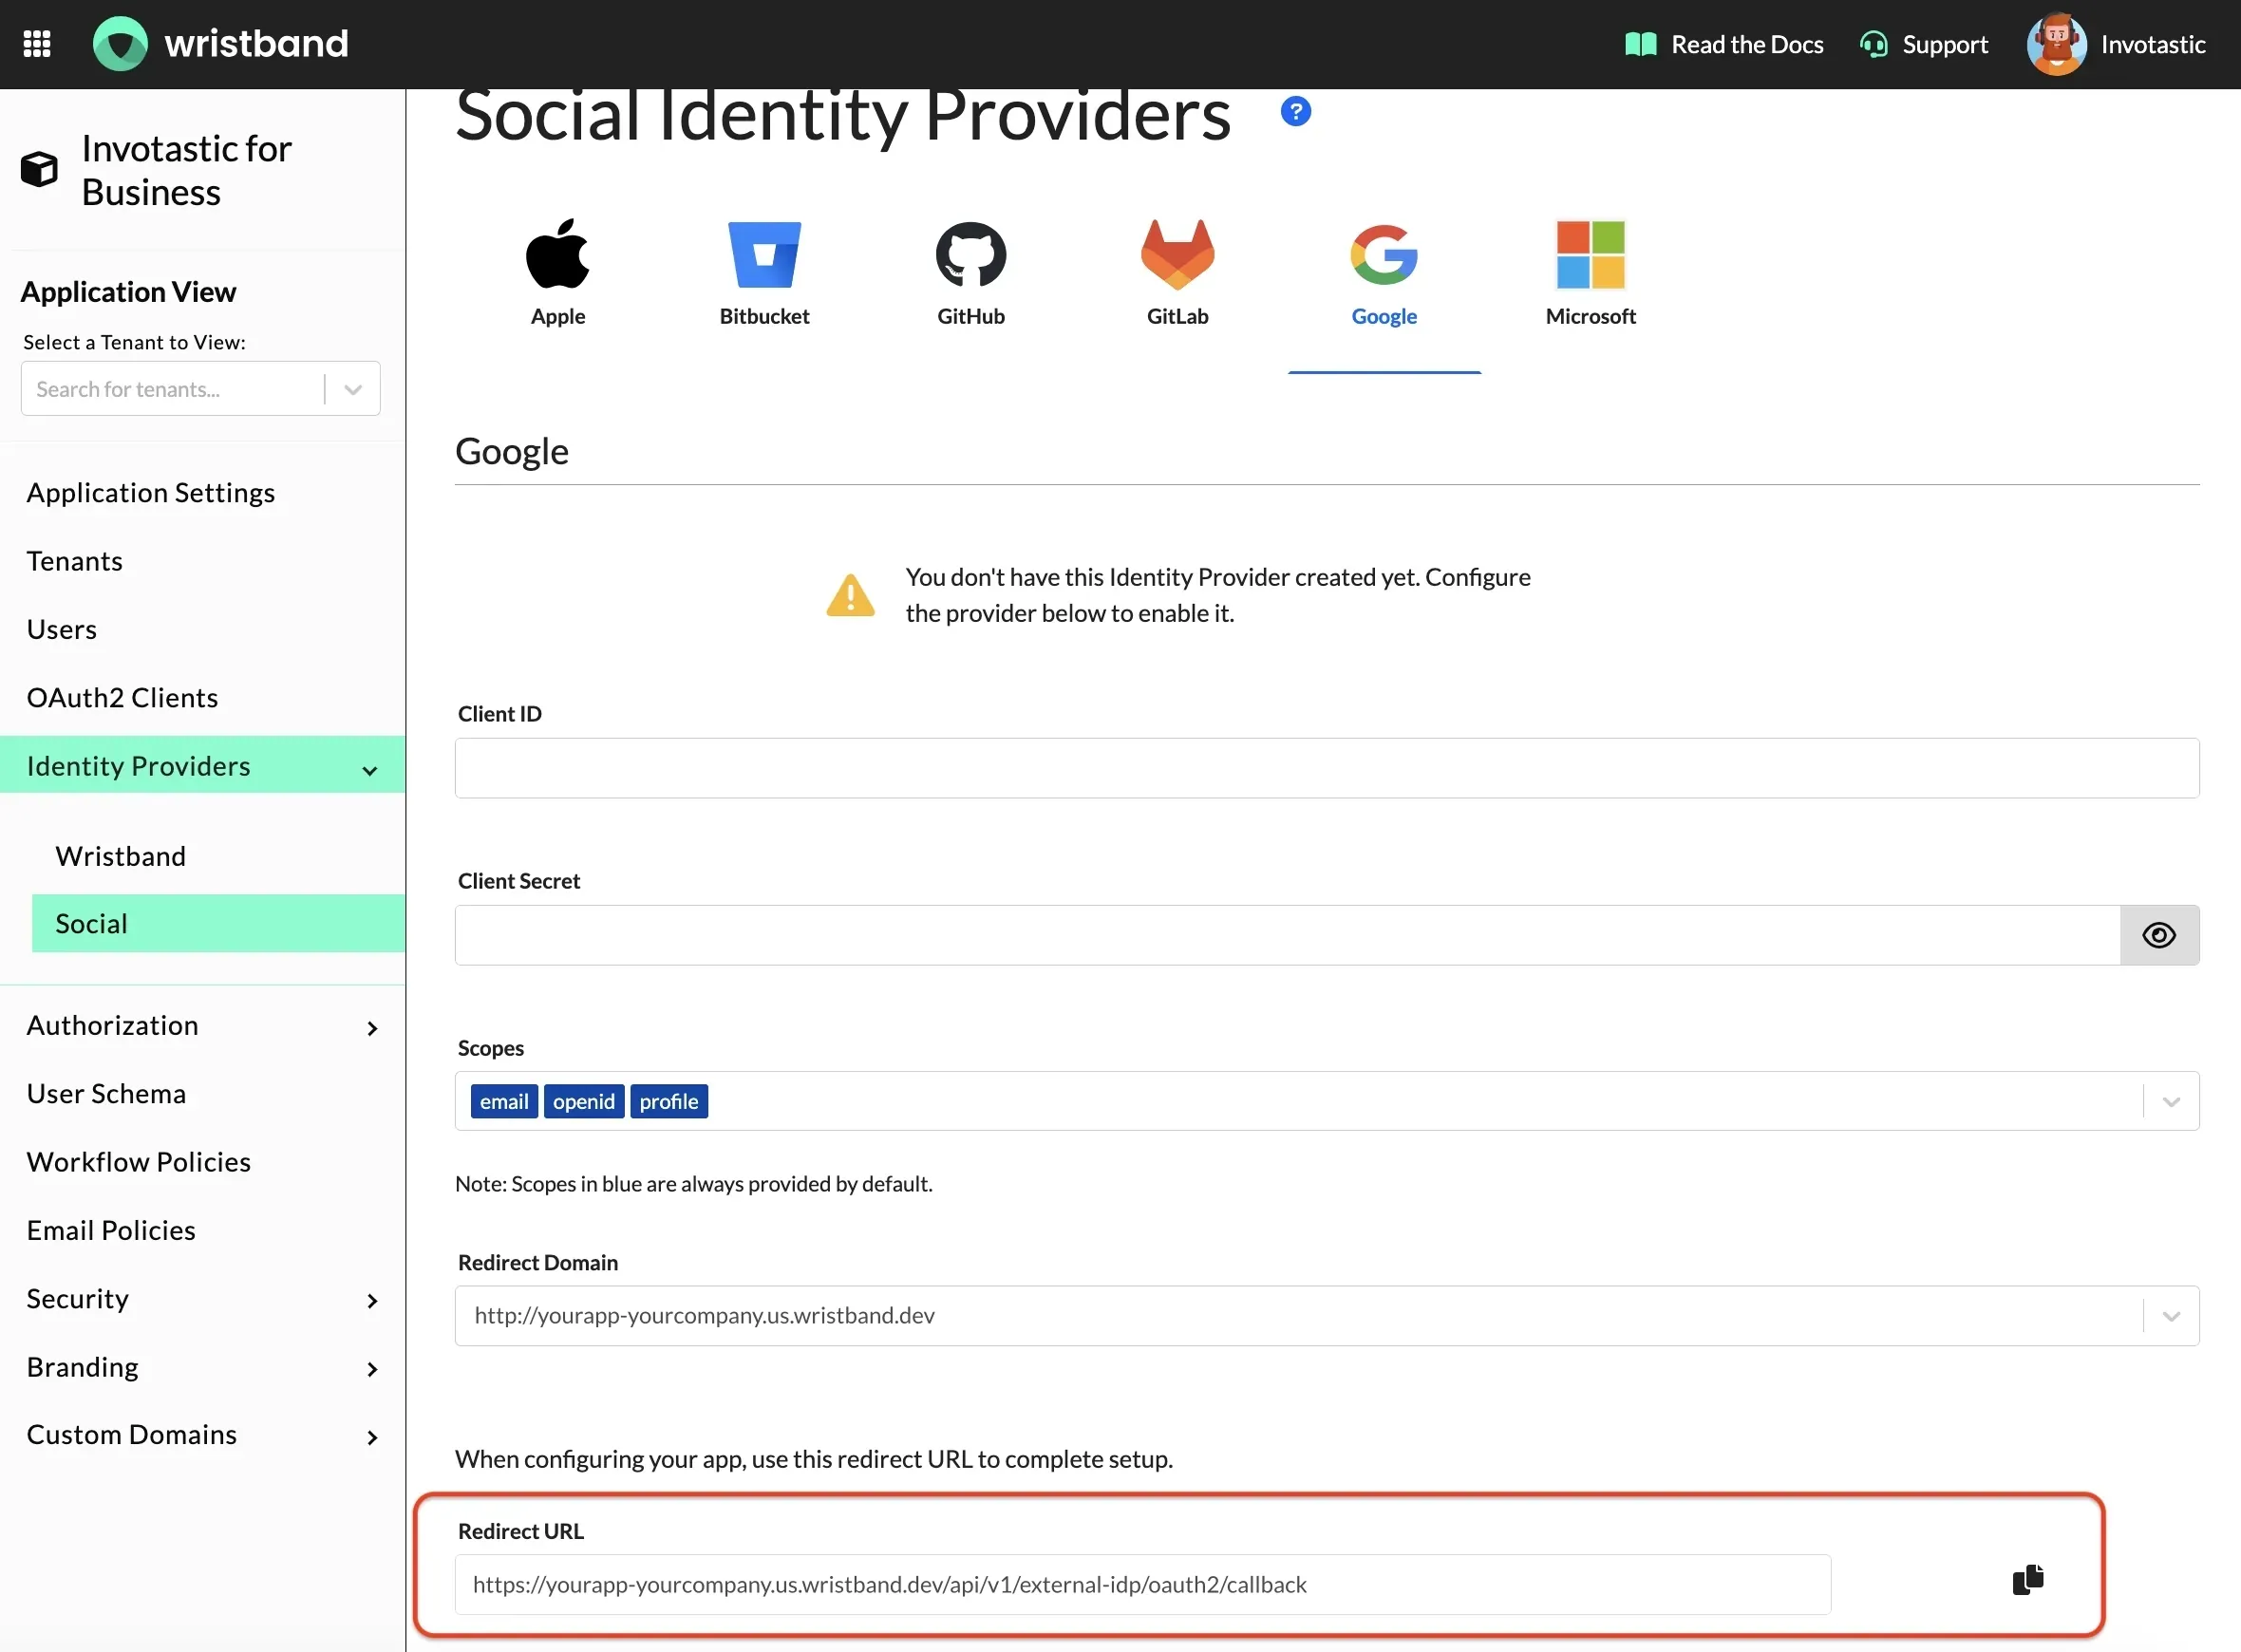
Task: Expand the Branding section
Action: pyautogui.click(x=202, y=1366)
